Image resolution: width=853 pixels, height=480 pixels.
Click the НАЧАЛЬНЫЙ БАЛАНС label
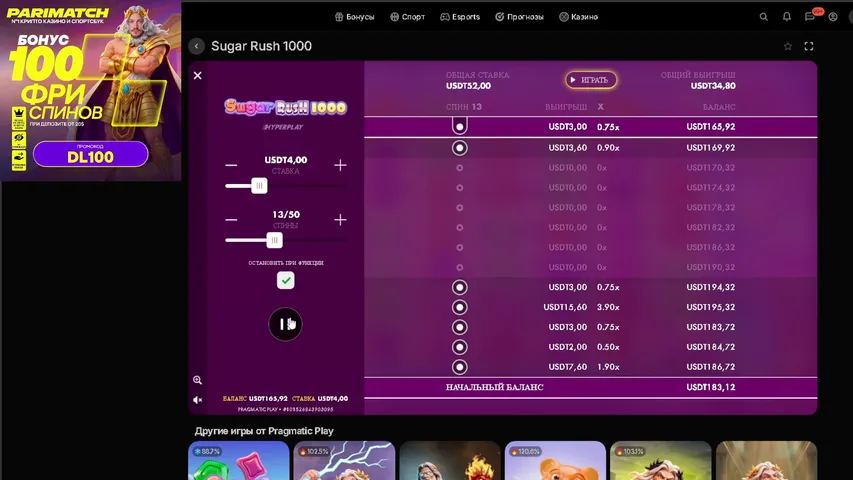495,387
